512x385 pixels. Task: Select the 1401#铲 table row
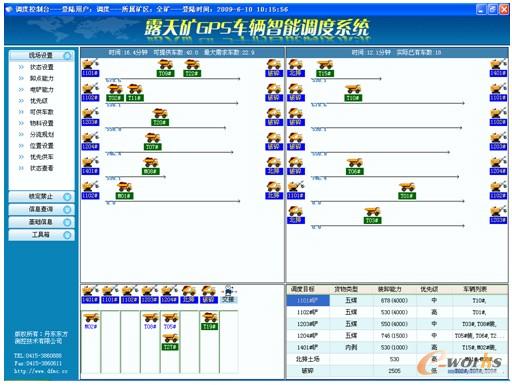397,347
